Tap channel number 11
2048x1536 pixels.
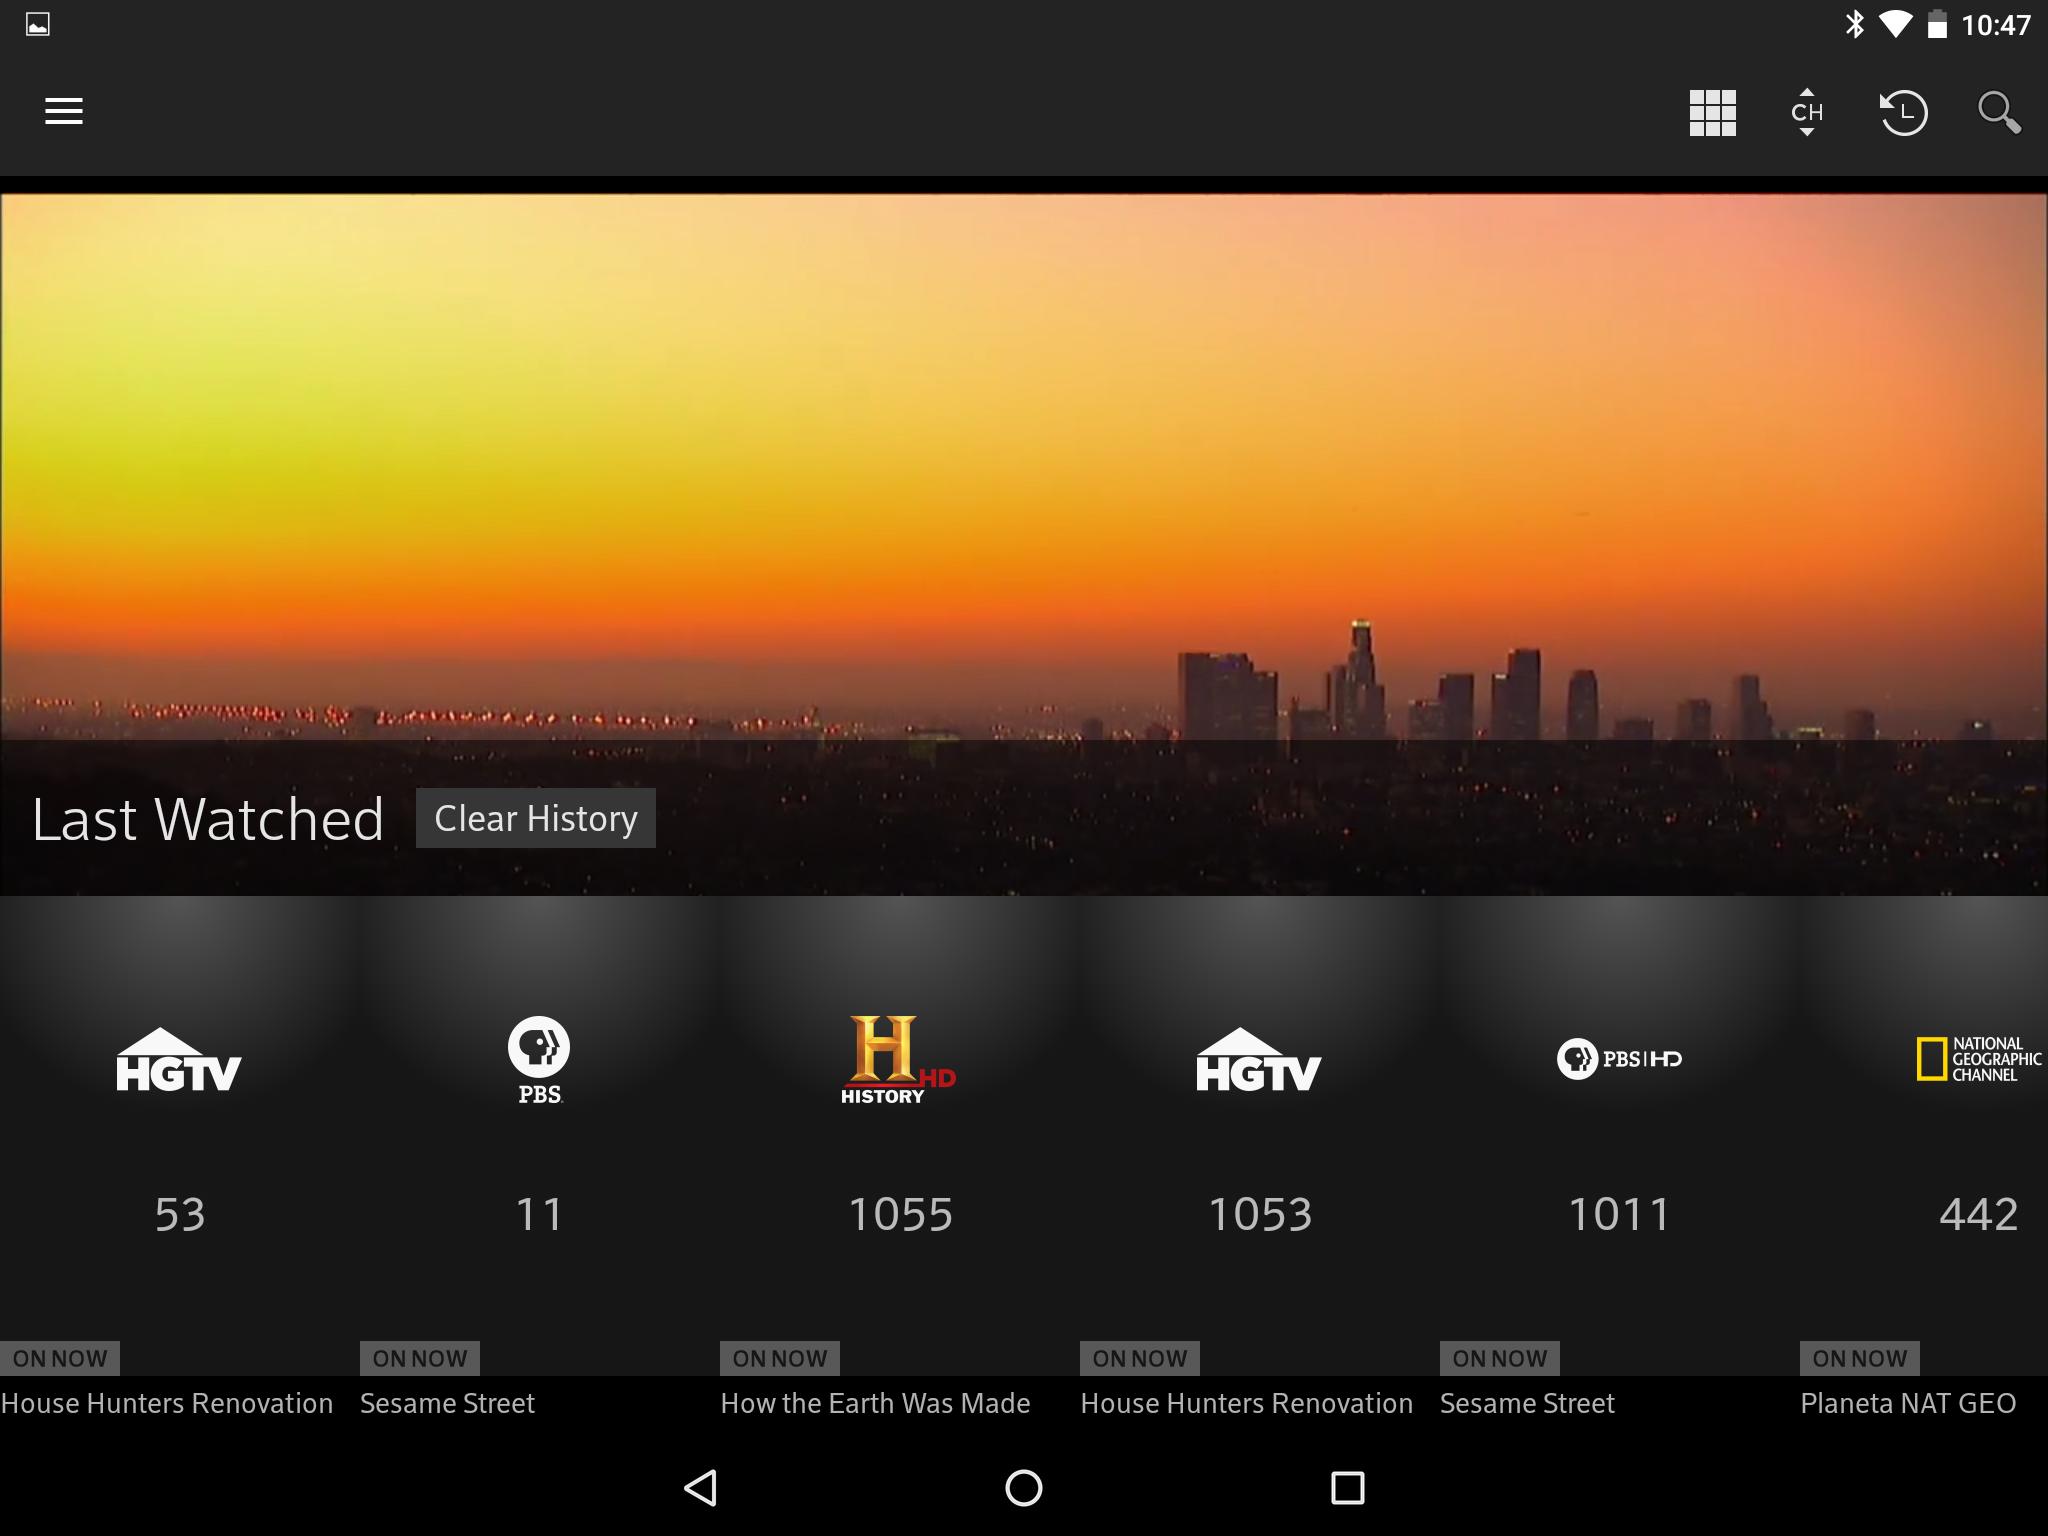[539, 1214]
